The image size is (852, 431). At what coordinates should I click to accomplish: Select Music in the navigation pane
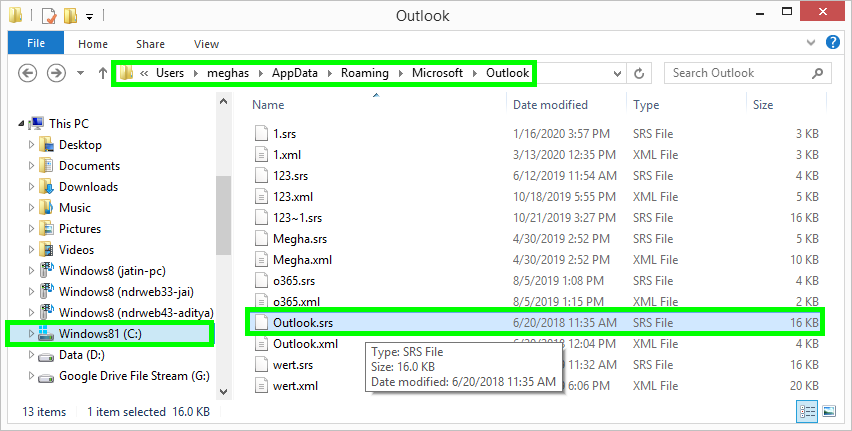tap(75, 208)
